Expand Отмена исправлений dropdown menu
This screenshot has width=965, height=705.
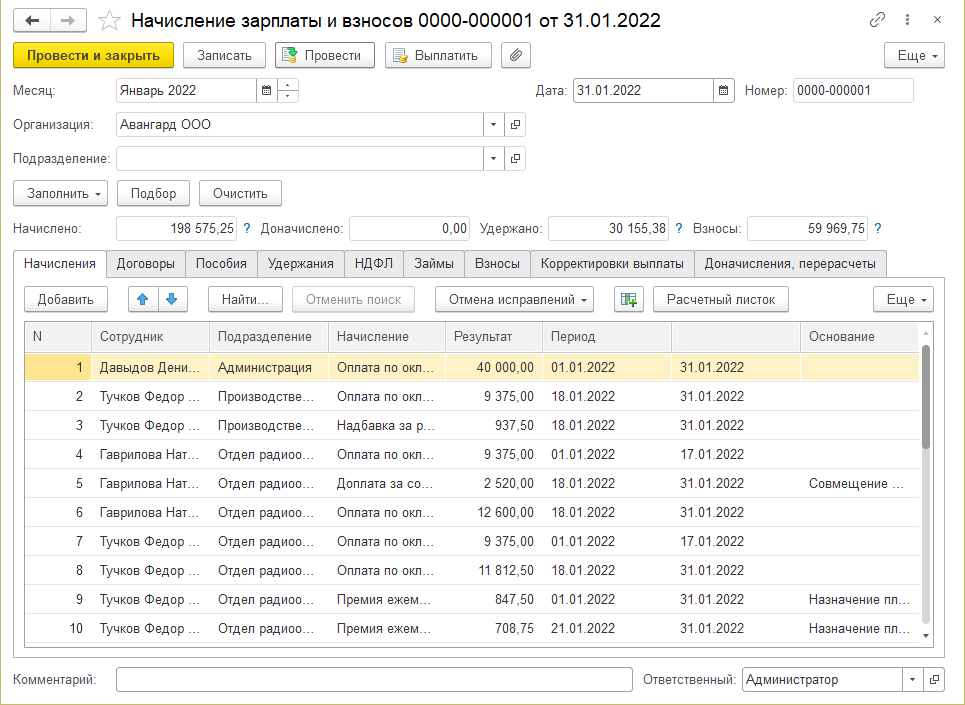coord(514,298)
